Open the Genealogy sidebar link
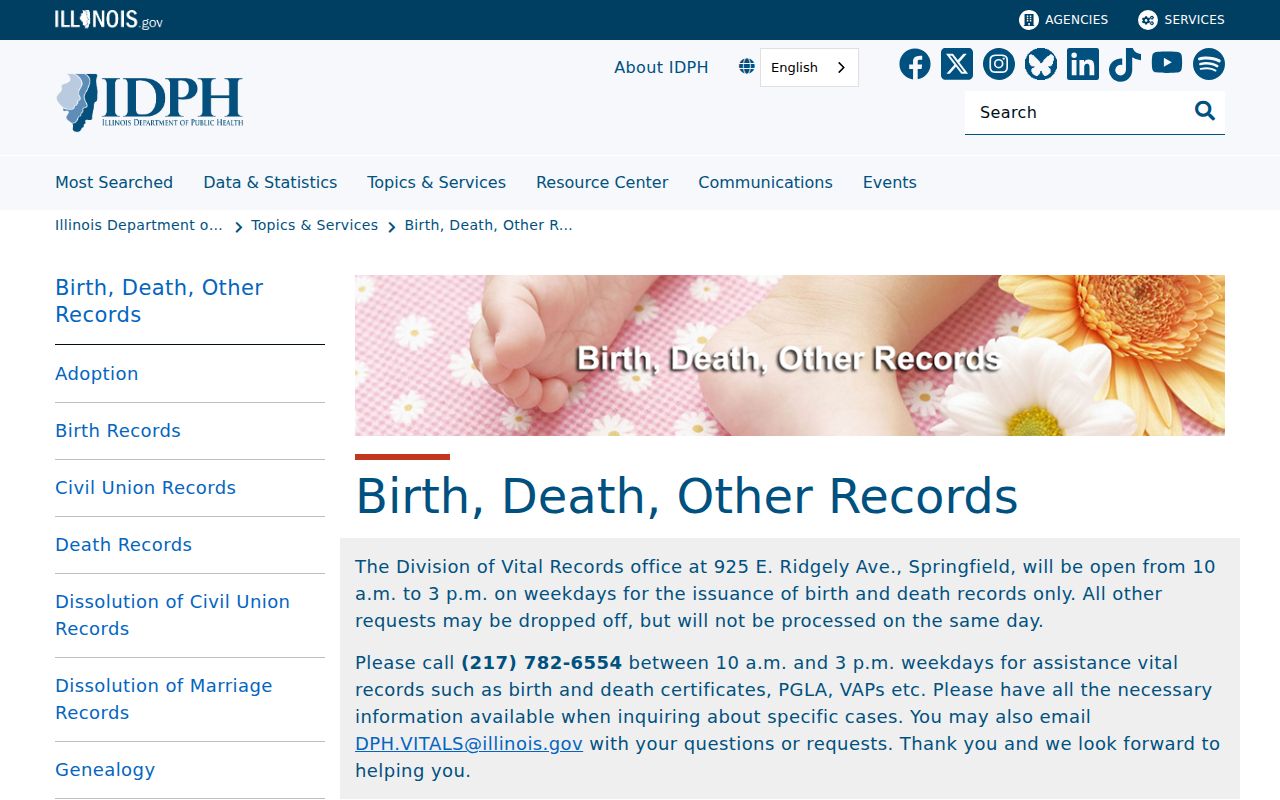 [x=105, y=769]
